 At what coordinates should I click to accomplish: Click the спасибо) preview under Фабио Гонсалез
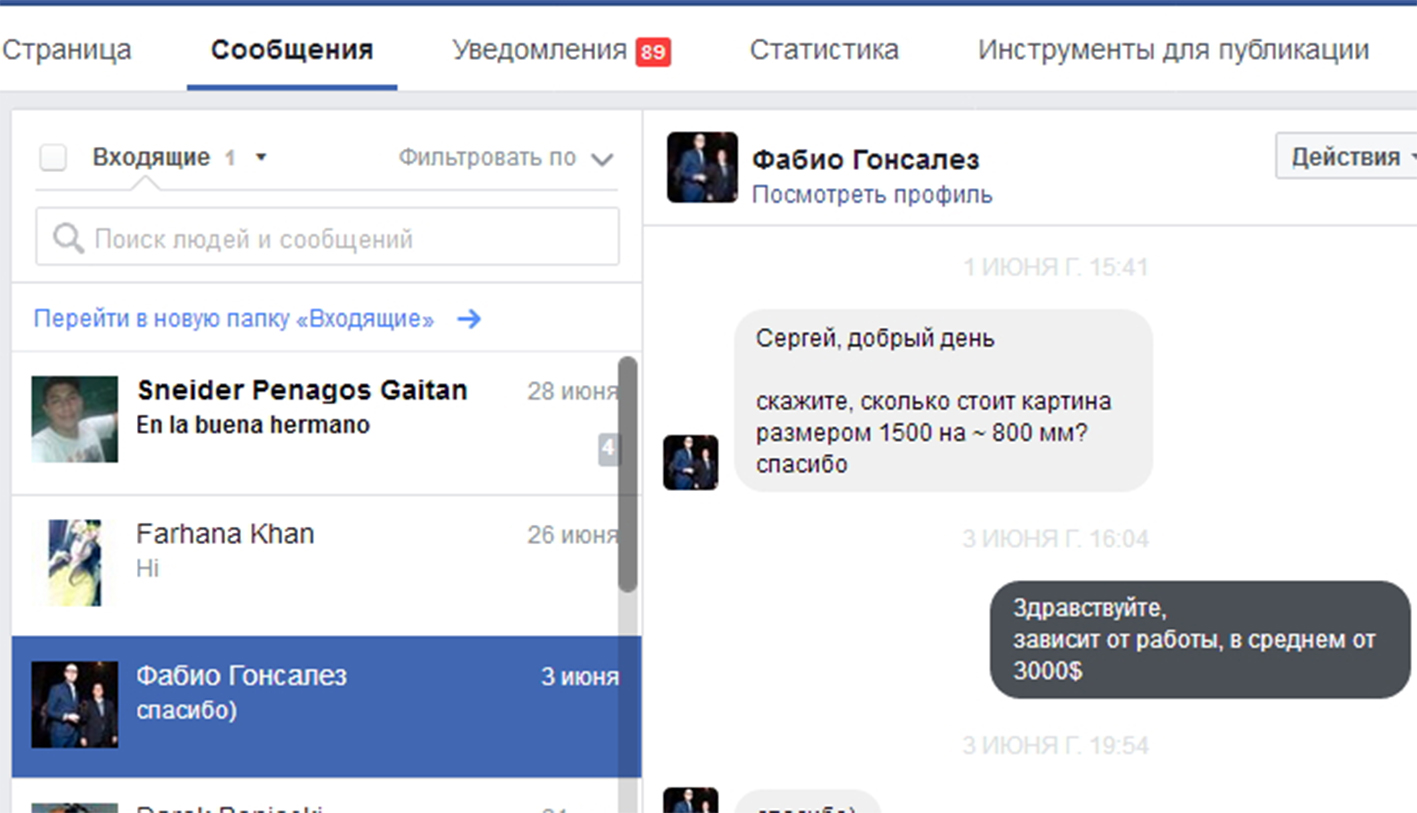pyautogui.click(x=186, y=711)
